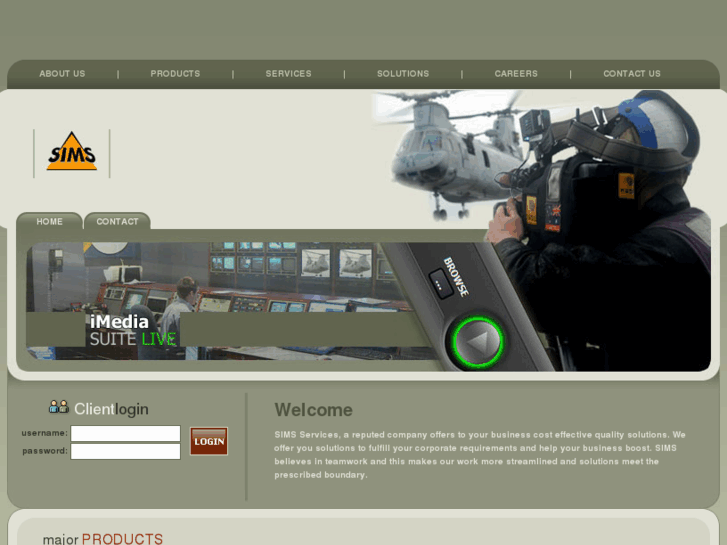Click the cameraman photo
Image resolution: width=727 pixels, height=545 pixels.
pyautogui.click(x=603, y=232)
